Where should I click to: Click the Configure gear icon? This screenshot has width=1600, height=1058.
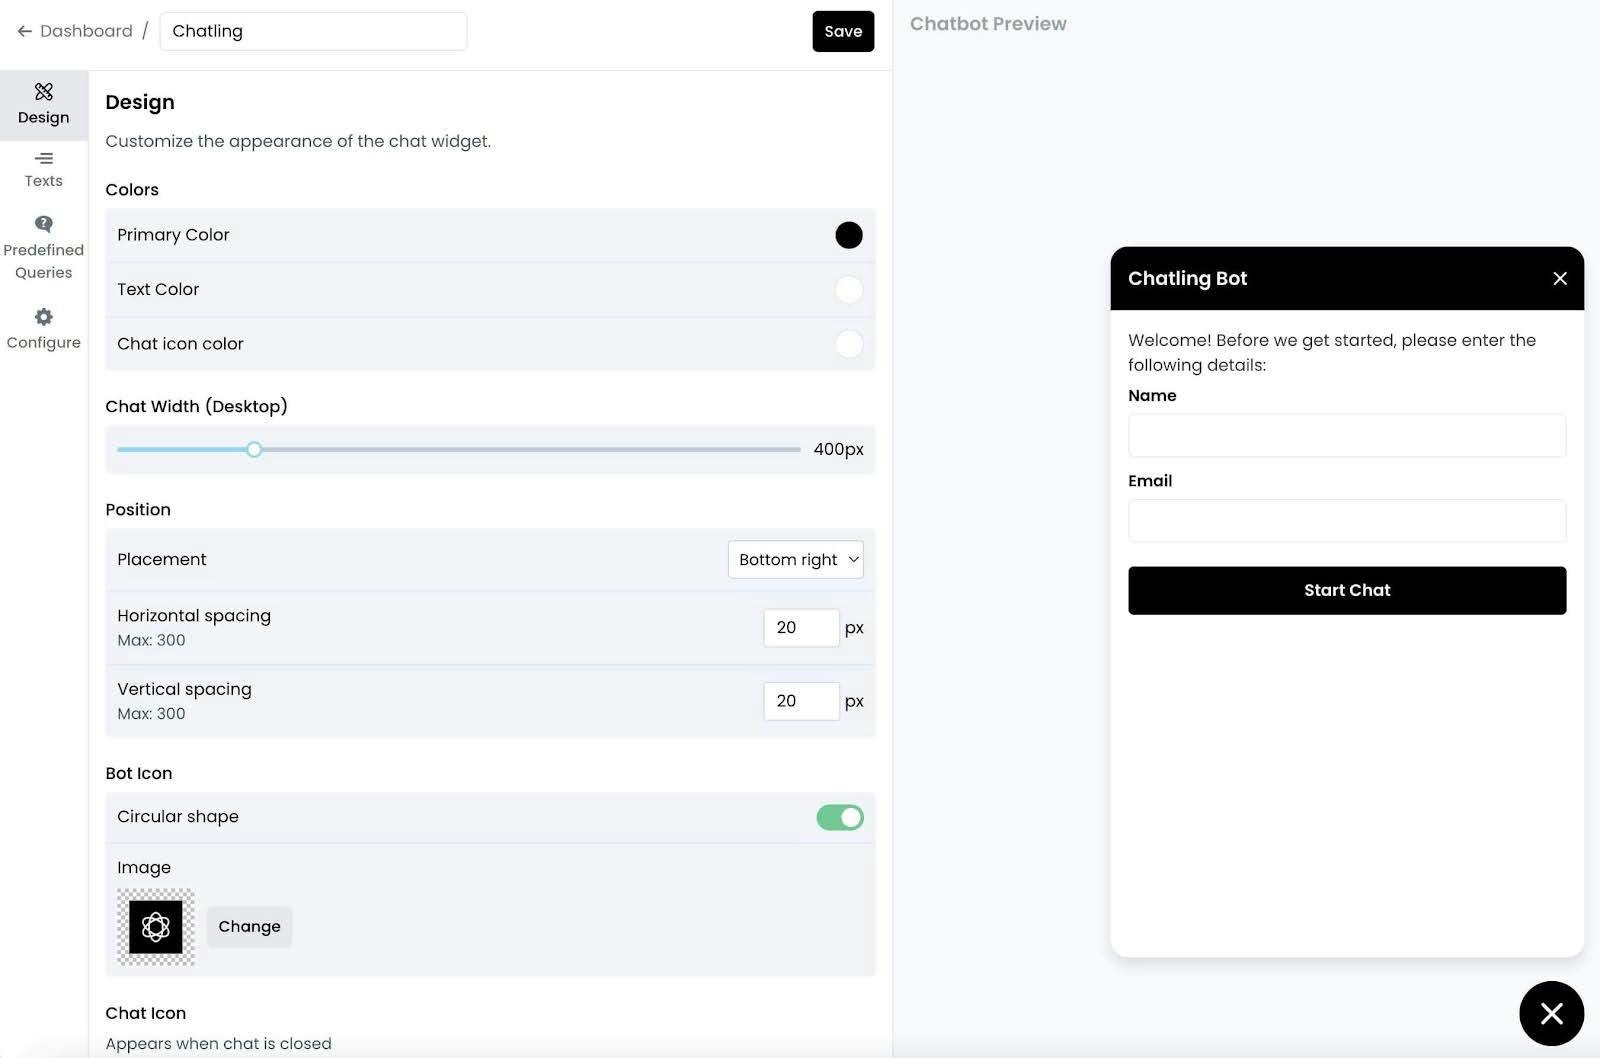pyautogui.click(x=44, y=317)
